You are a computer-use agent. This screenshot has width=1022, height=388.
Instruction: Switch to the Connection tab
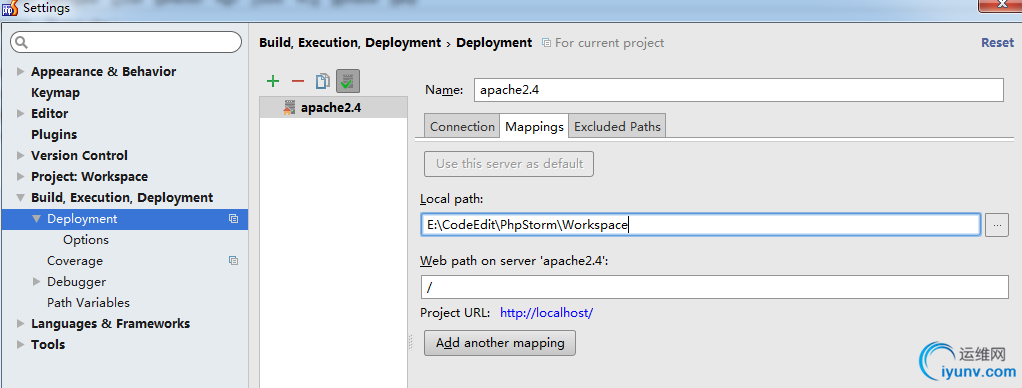462,127
